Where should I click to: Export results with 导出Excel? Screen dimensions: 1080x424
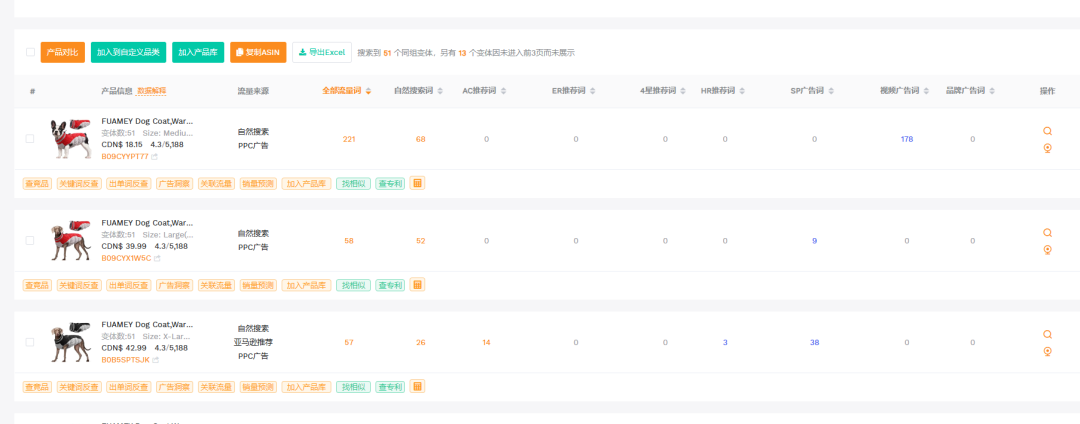tap(322, 52)
